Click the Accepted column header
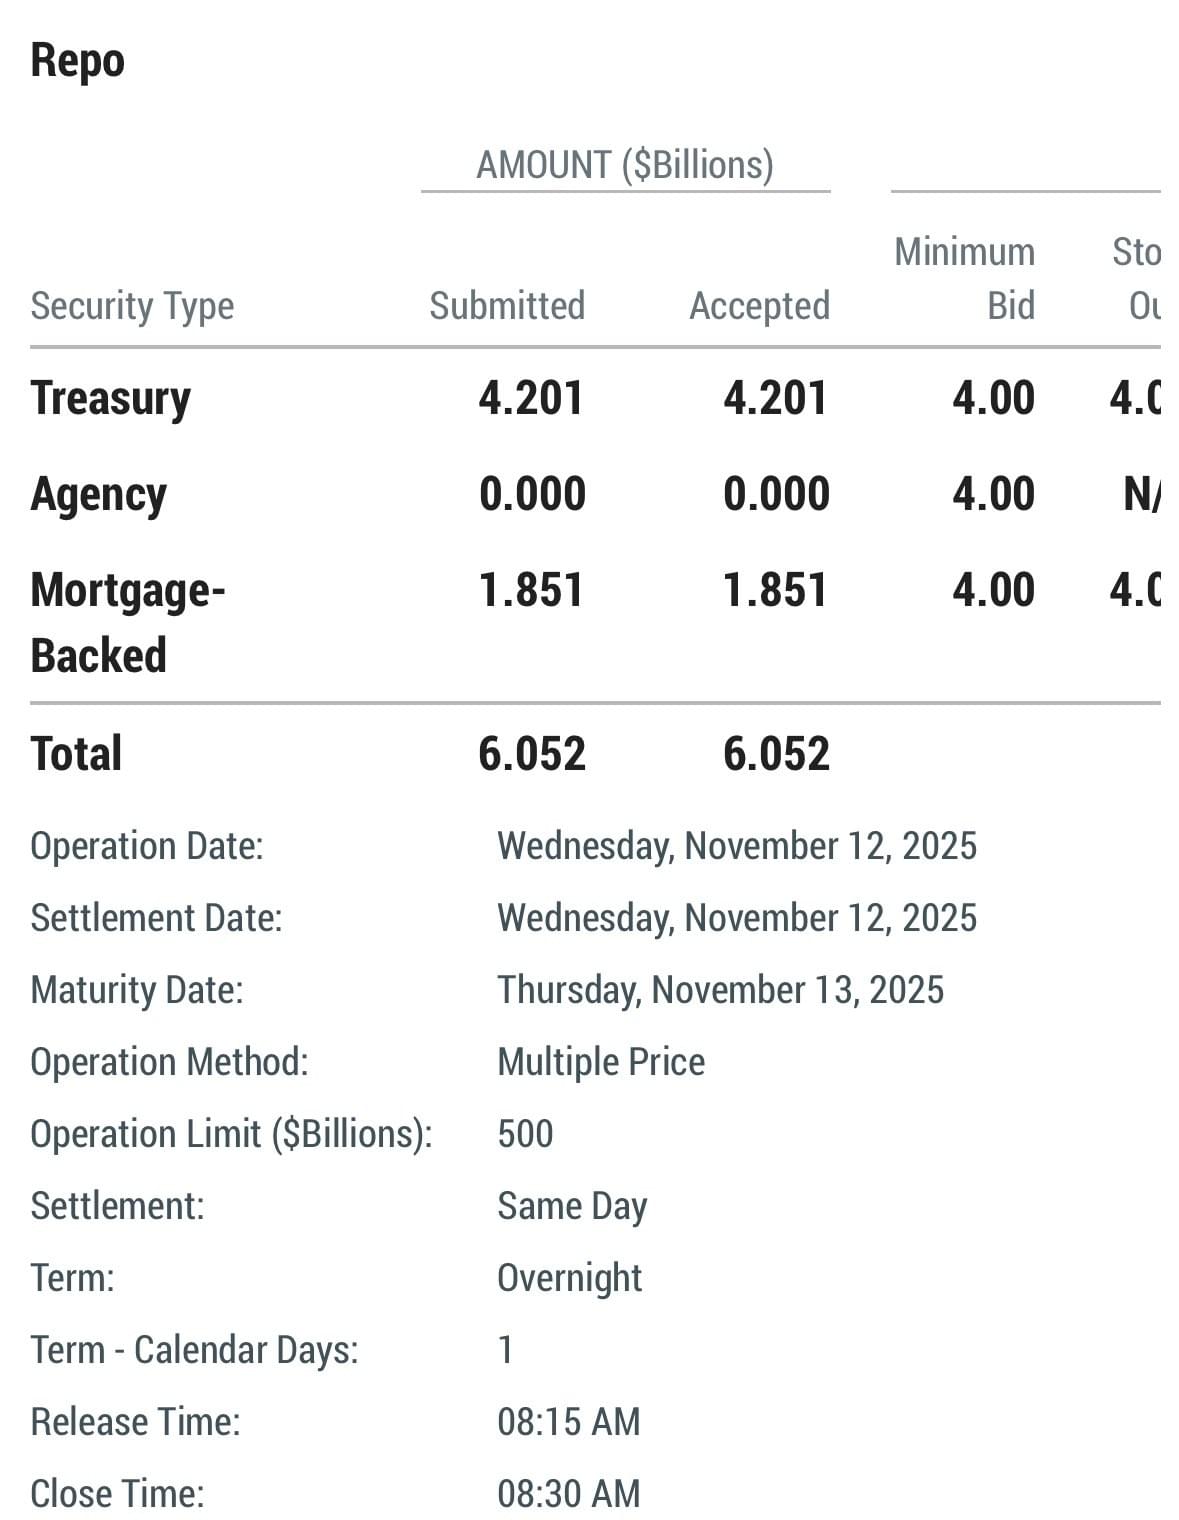This screenshot has height=1520, width=1179. [x=759, y=306]
